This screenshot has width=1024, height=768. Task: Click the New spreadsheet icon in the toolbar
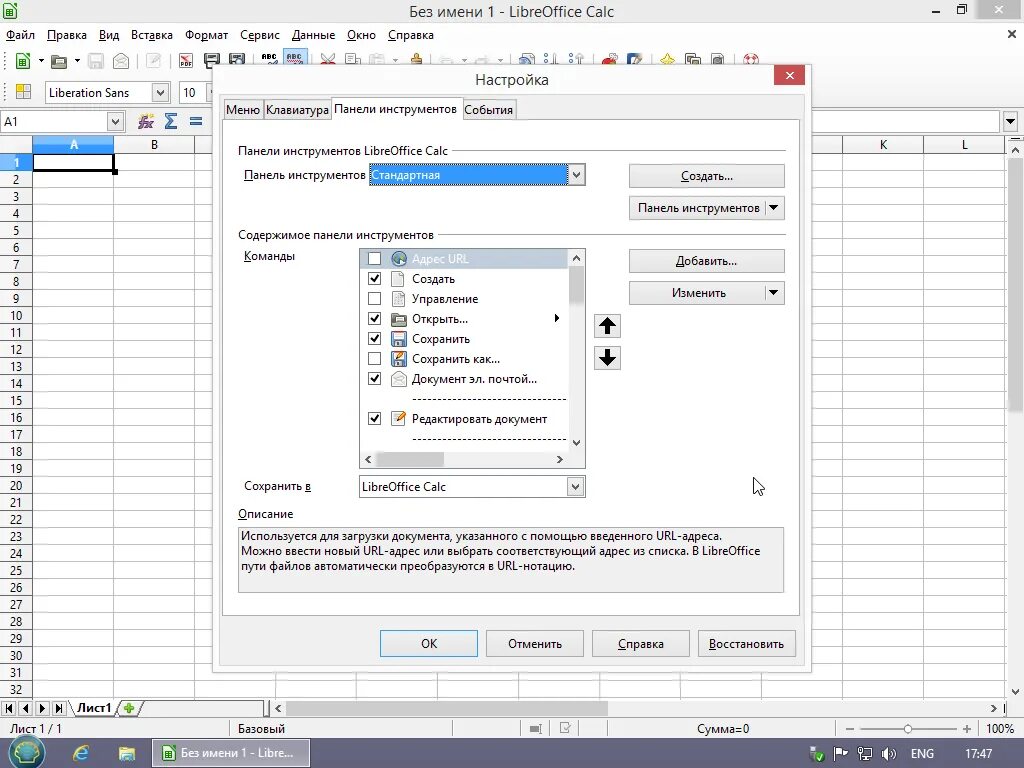tap(23, 61)
